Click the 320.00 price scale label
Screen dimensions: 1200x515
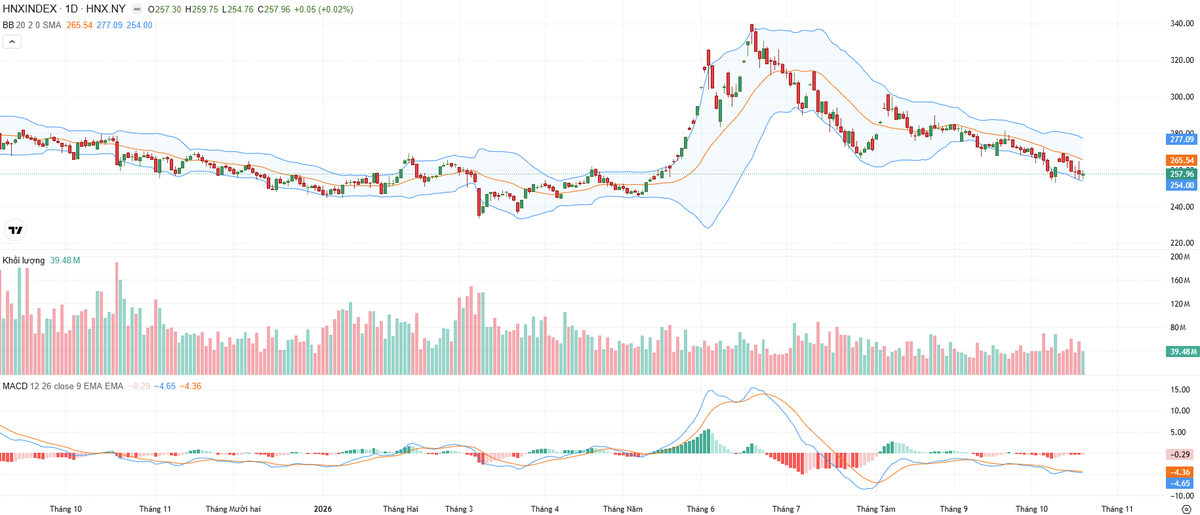coord(1183,60)
